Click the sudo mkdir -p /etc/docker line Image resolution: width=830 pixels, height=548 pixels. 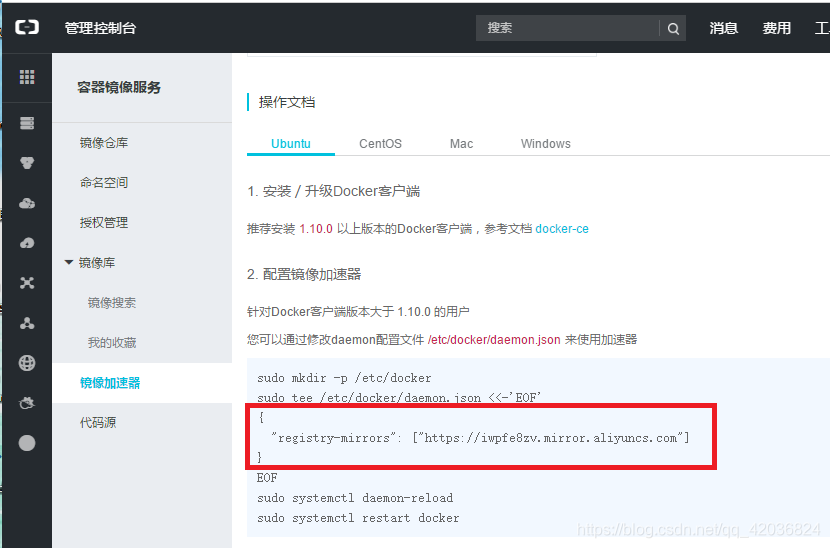(x=344, y=378)
